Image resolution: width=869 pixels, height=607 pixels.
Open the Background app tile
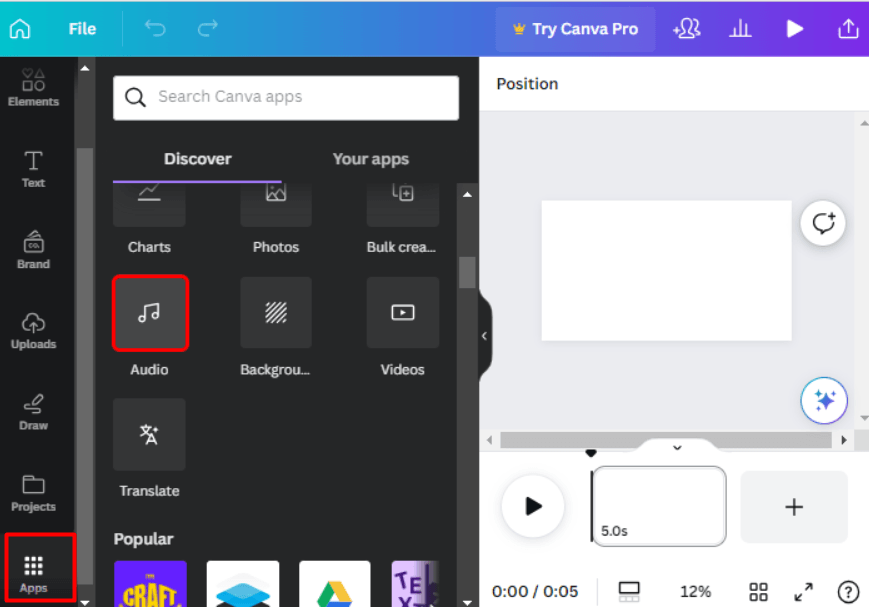tap(276, 313)
